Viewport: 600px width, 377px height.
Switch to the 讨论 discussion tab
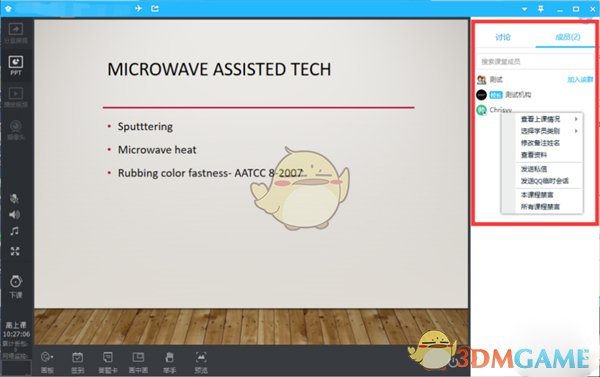click(503, 37)
